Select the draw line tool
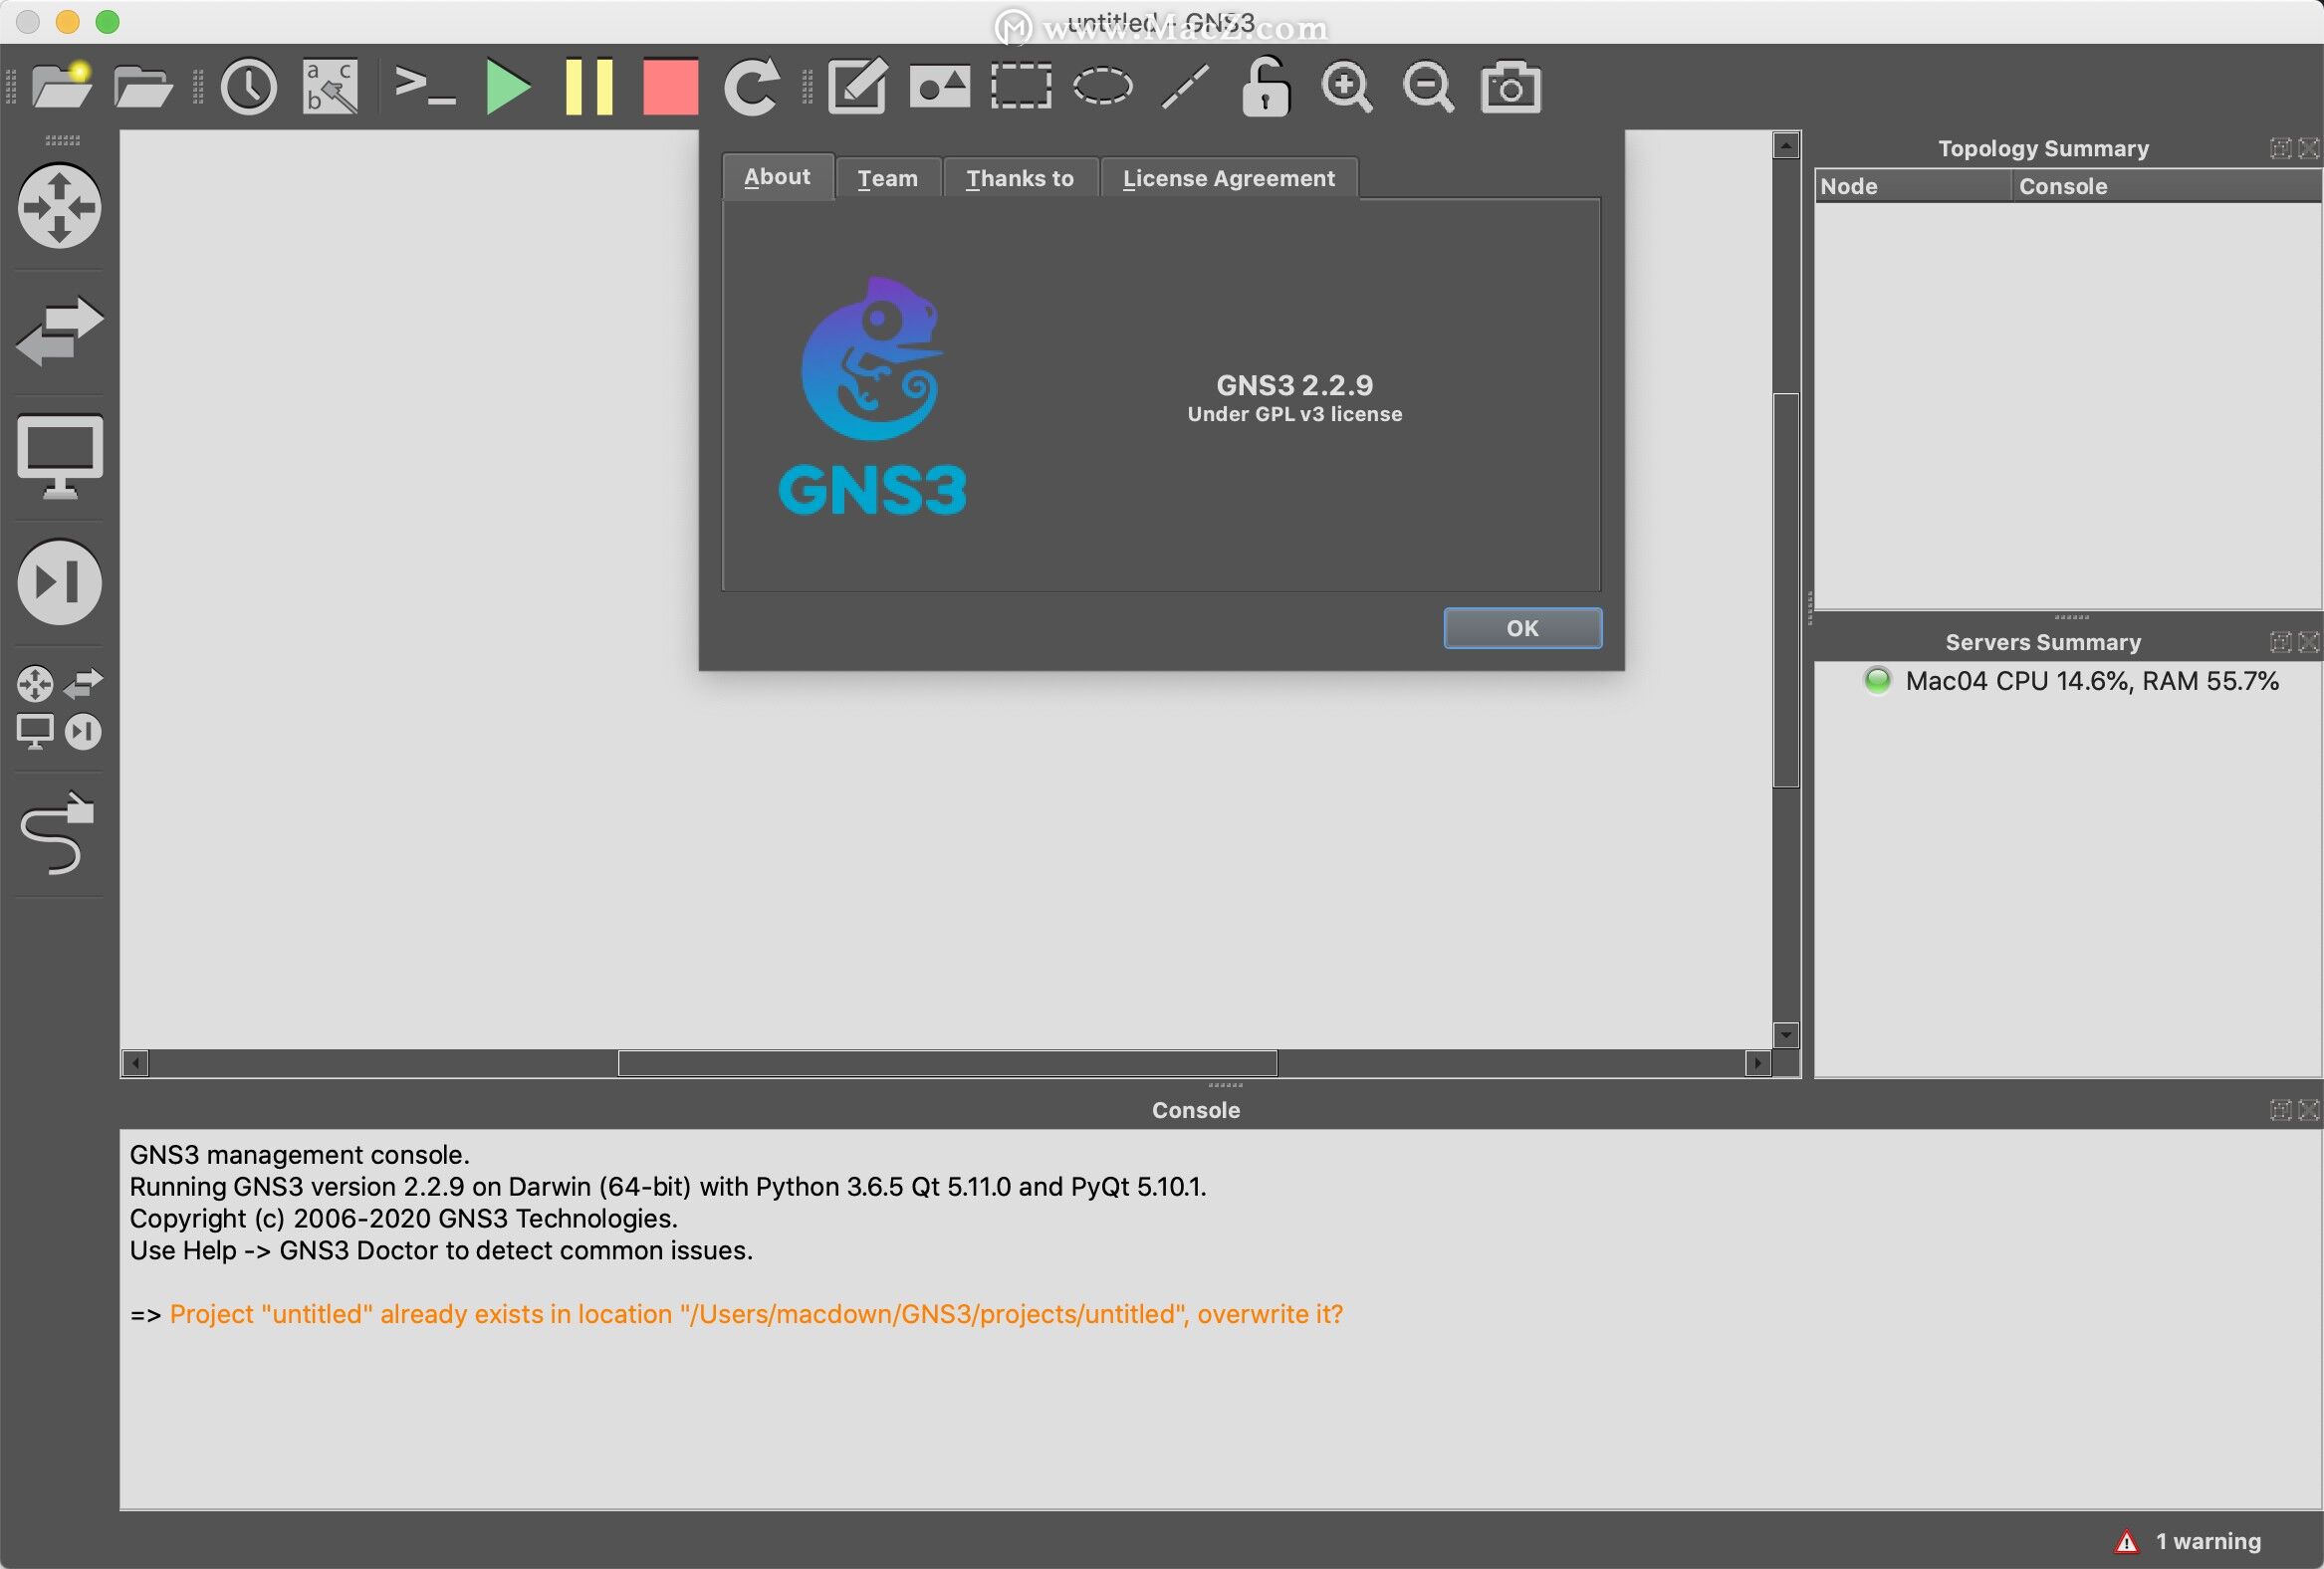 tap(1185, 86)
